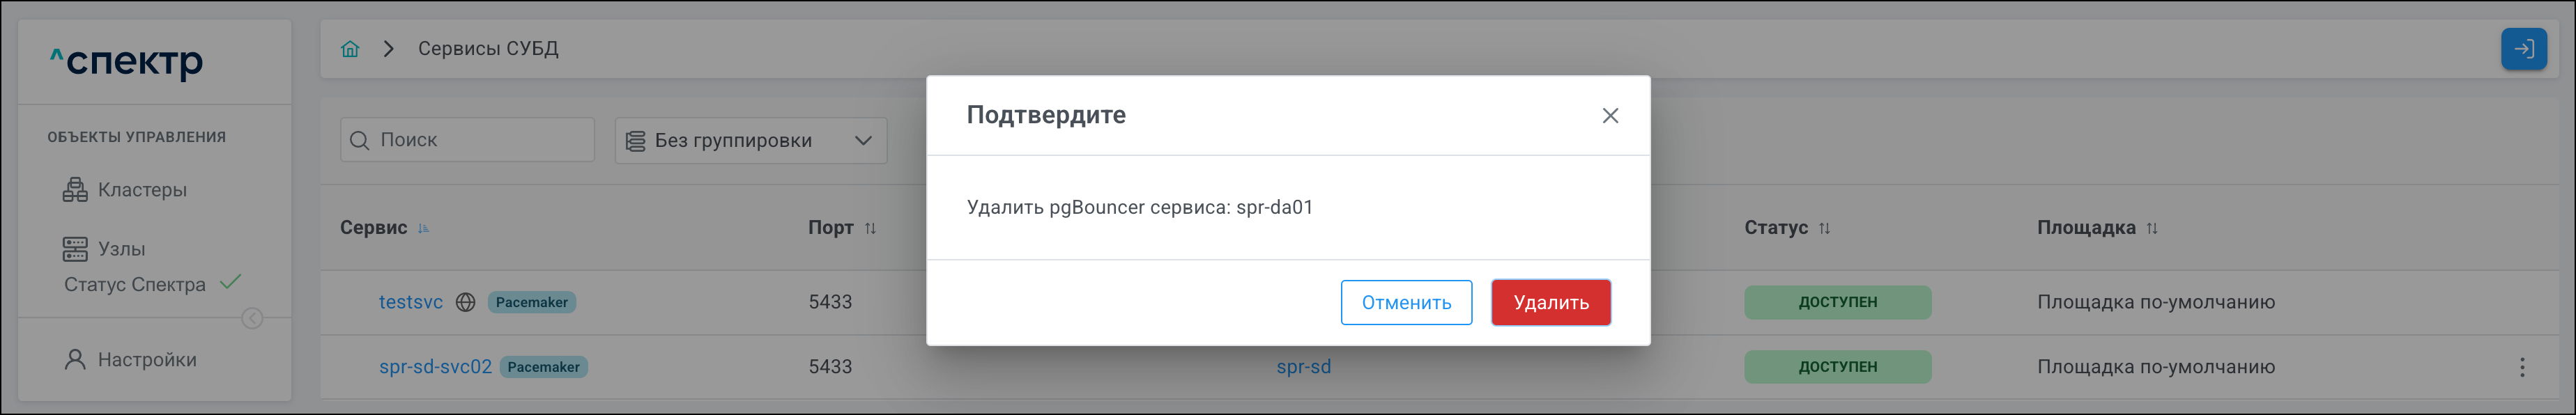Screen dimensions: 2576x415
Task: Click the globe icon next to testsvc
Action: point(465,302)
